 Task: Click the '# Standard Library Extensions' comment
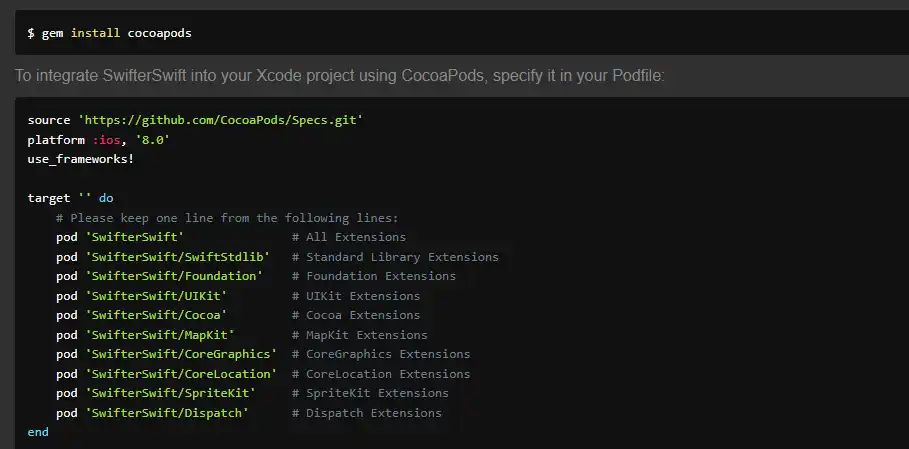395,257
